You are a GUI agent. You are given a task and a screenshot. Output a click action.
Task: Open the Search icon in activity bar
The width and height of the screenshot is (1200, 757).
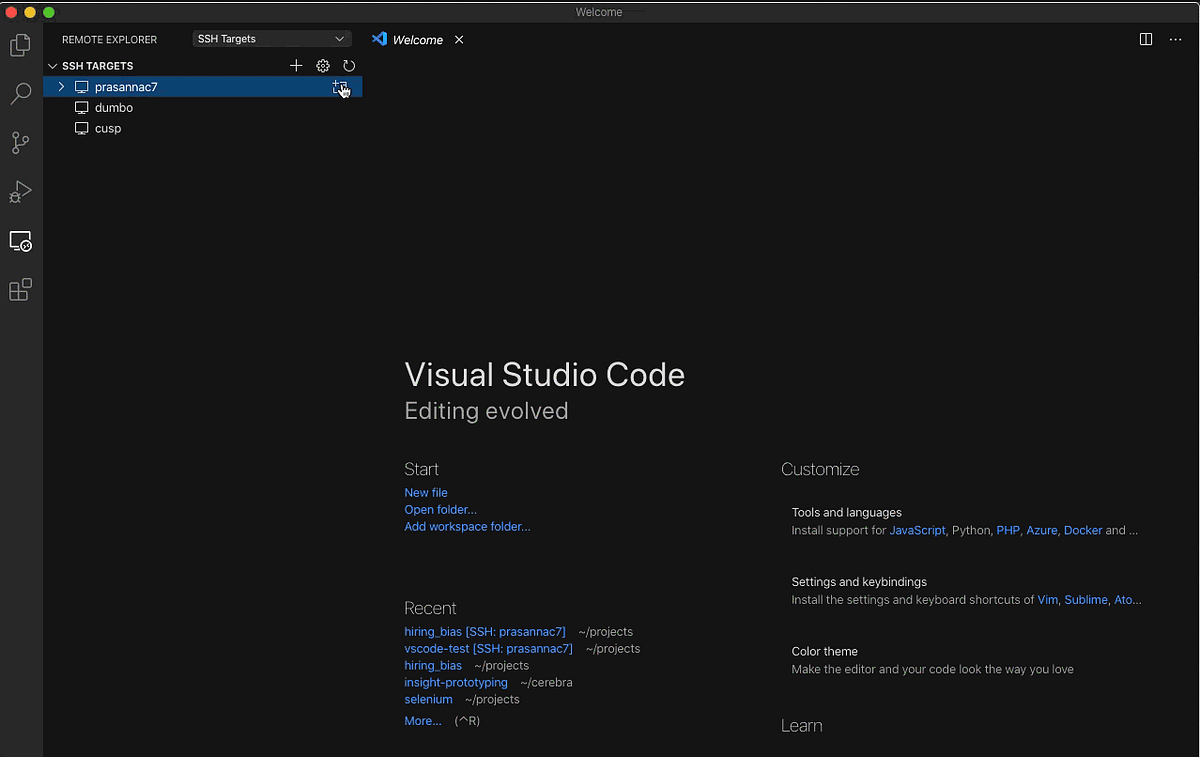20,93
